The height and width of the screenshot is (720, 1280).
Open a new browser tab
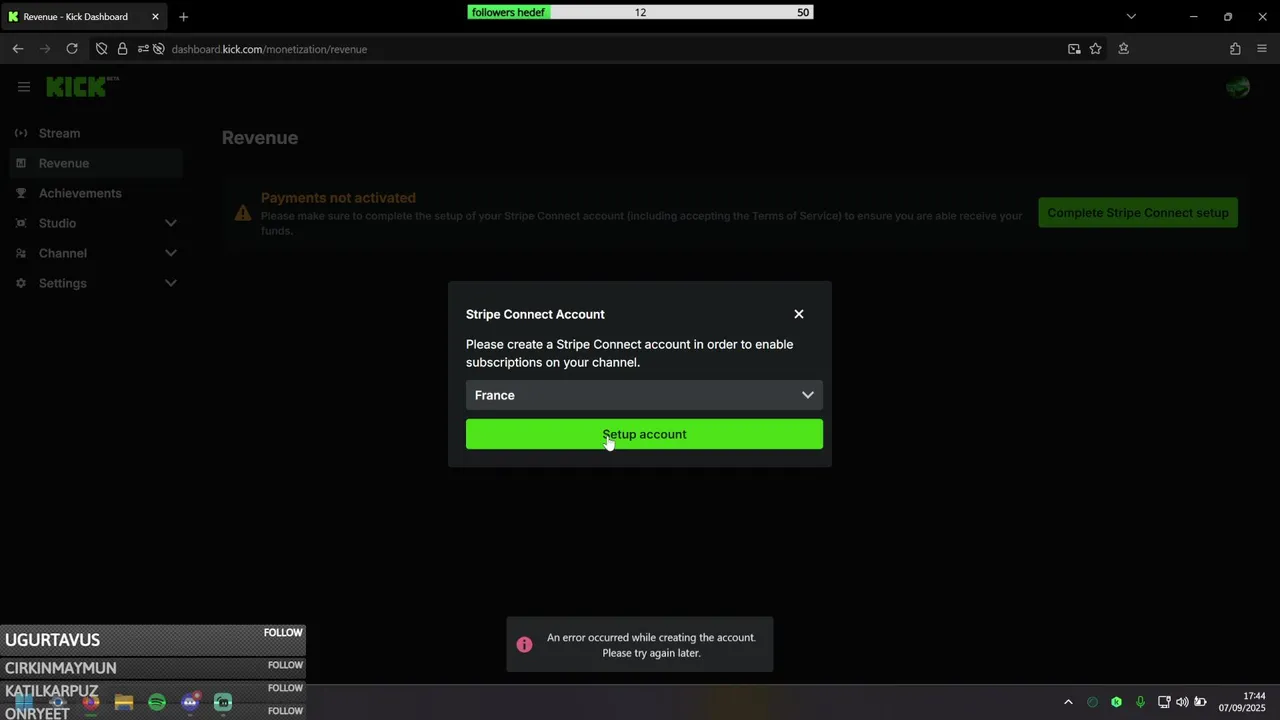[x=183, y=17]
